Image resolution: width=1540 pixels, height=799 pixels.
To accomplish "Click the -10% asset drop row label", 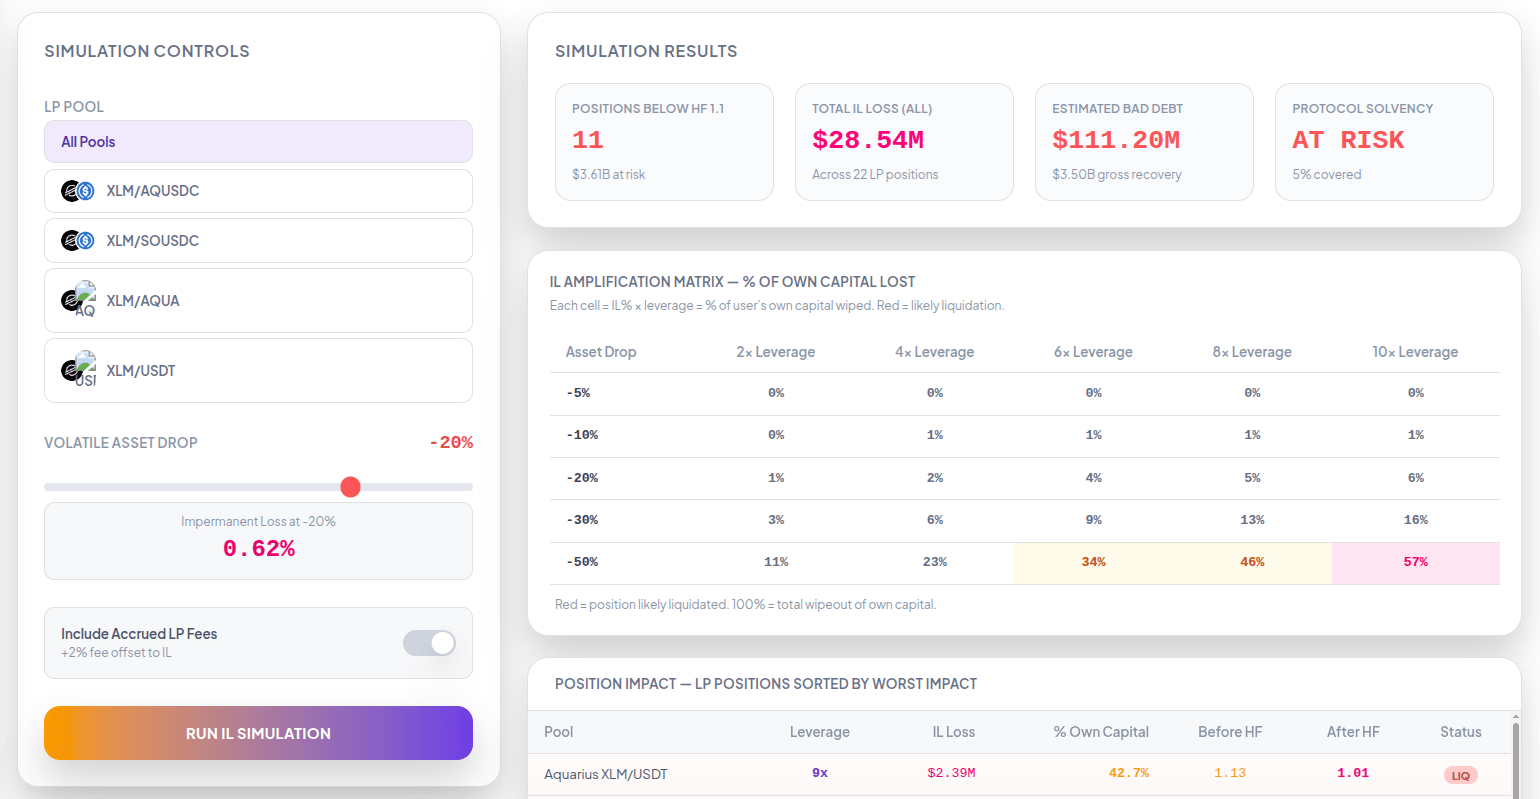I will pos(582,435).
